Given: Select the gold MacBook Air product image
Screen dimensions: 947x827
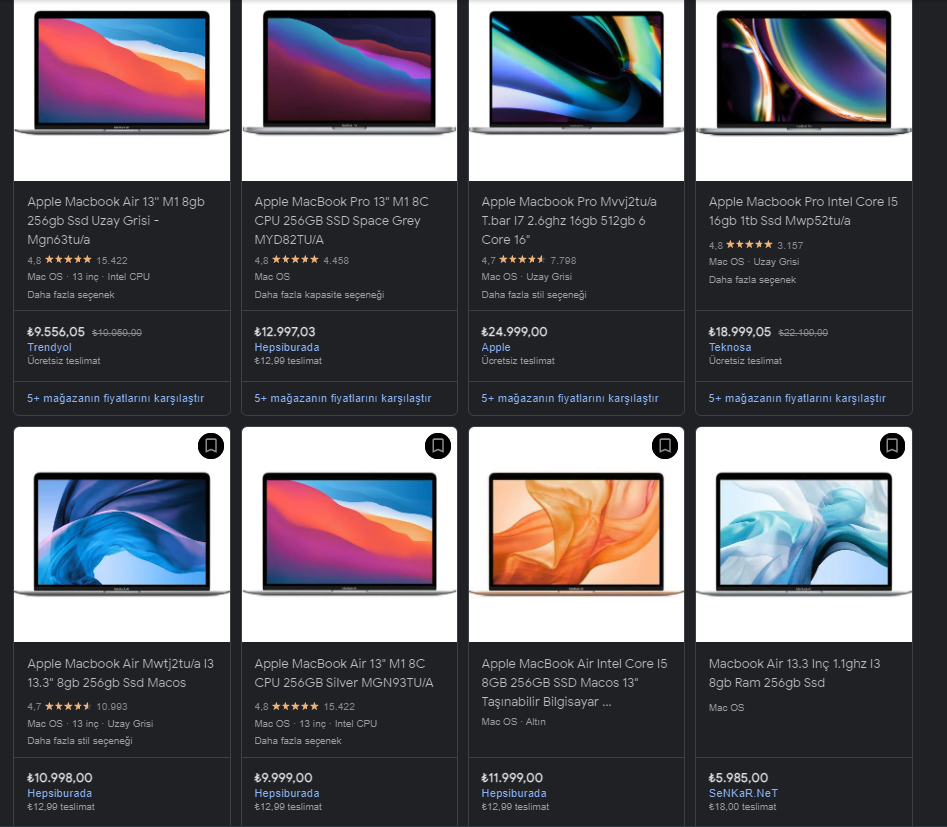Looking at the screenshot, I should tap(576, 535).
